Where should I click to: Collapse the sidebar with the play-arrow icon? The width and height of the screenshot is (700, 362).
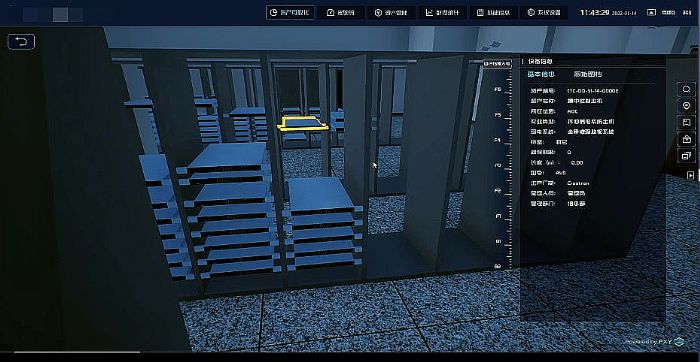point(691,175)
